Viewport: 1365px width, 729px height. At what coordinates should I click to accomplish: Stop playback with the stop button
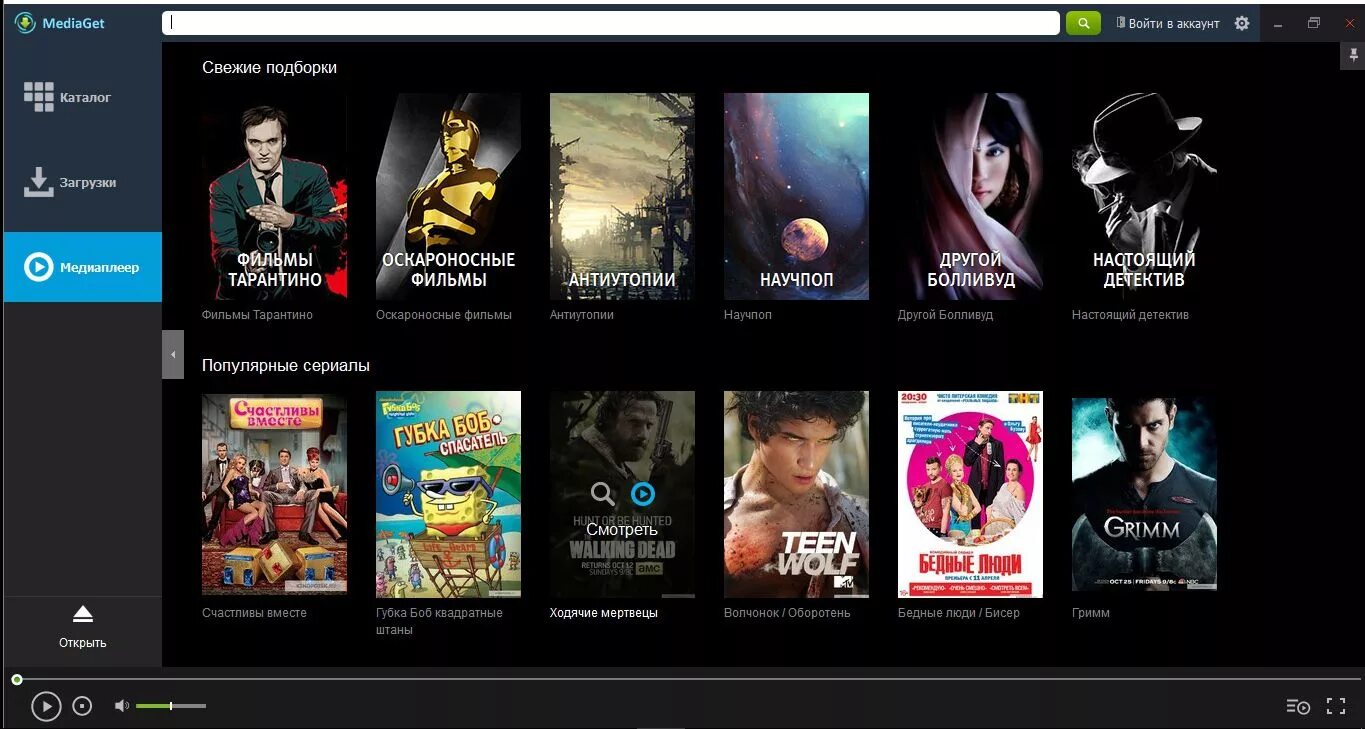[83, 706]
